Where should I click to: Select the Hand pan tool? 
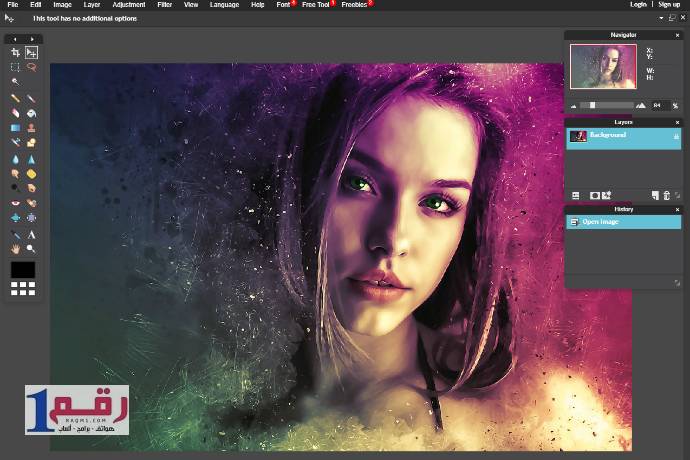click(15, 248)
